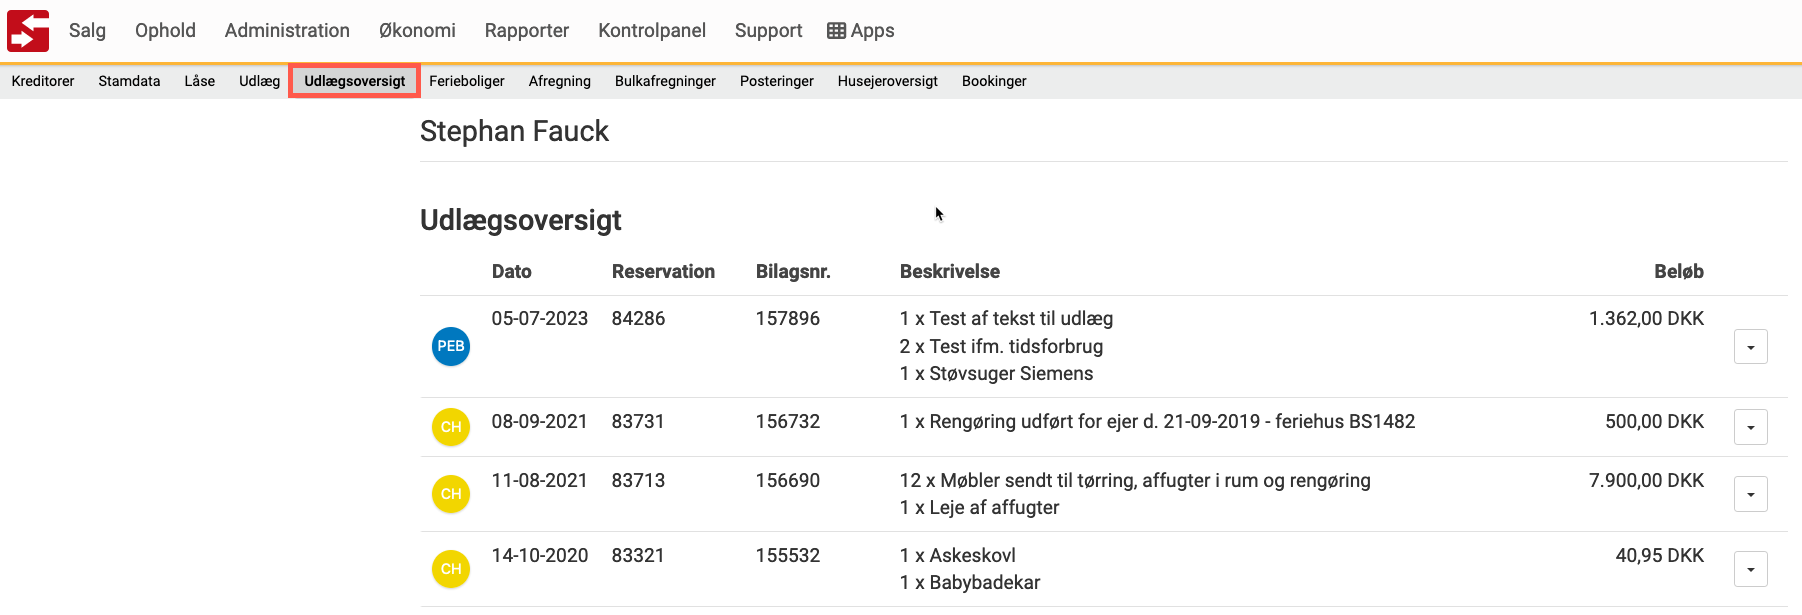Click the CH badge for 14-10-2020
This screenshot has width=1802, height=615.
point(451,569)
